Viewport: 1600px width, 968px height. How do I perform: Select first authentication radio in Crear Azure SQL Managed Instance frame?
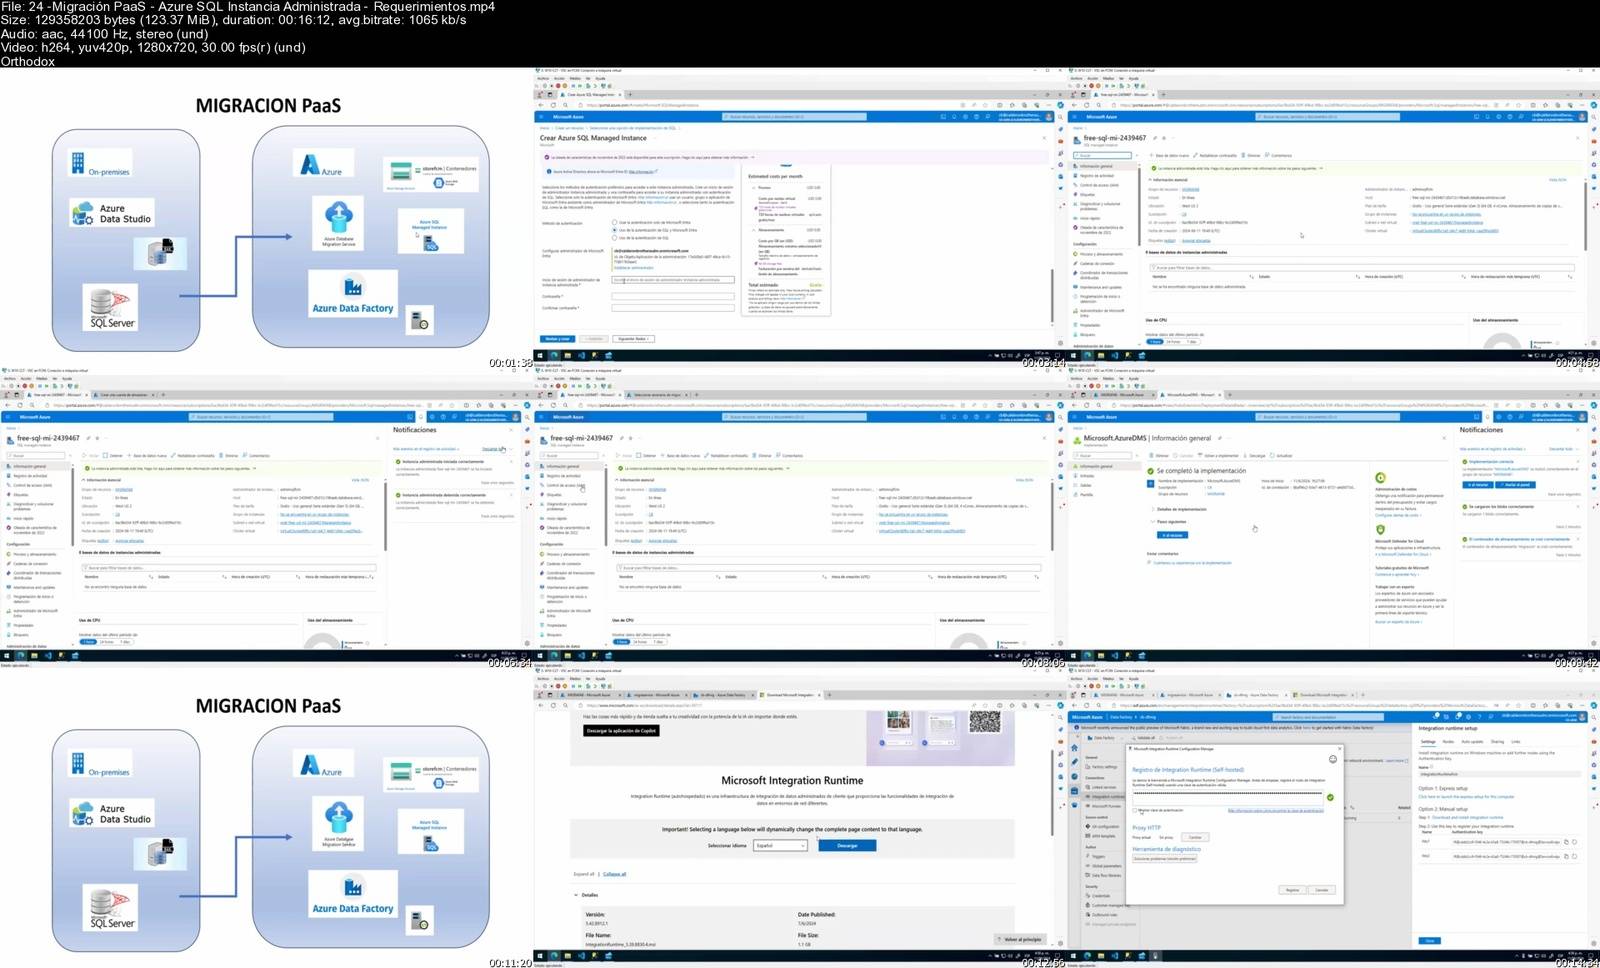tap(614, 222)
